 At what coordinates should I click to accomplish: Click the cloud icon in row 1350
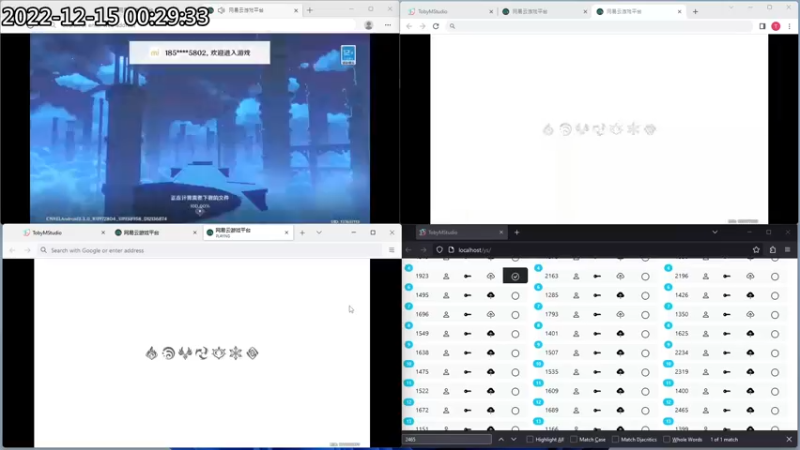pos(750,314)
